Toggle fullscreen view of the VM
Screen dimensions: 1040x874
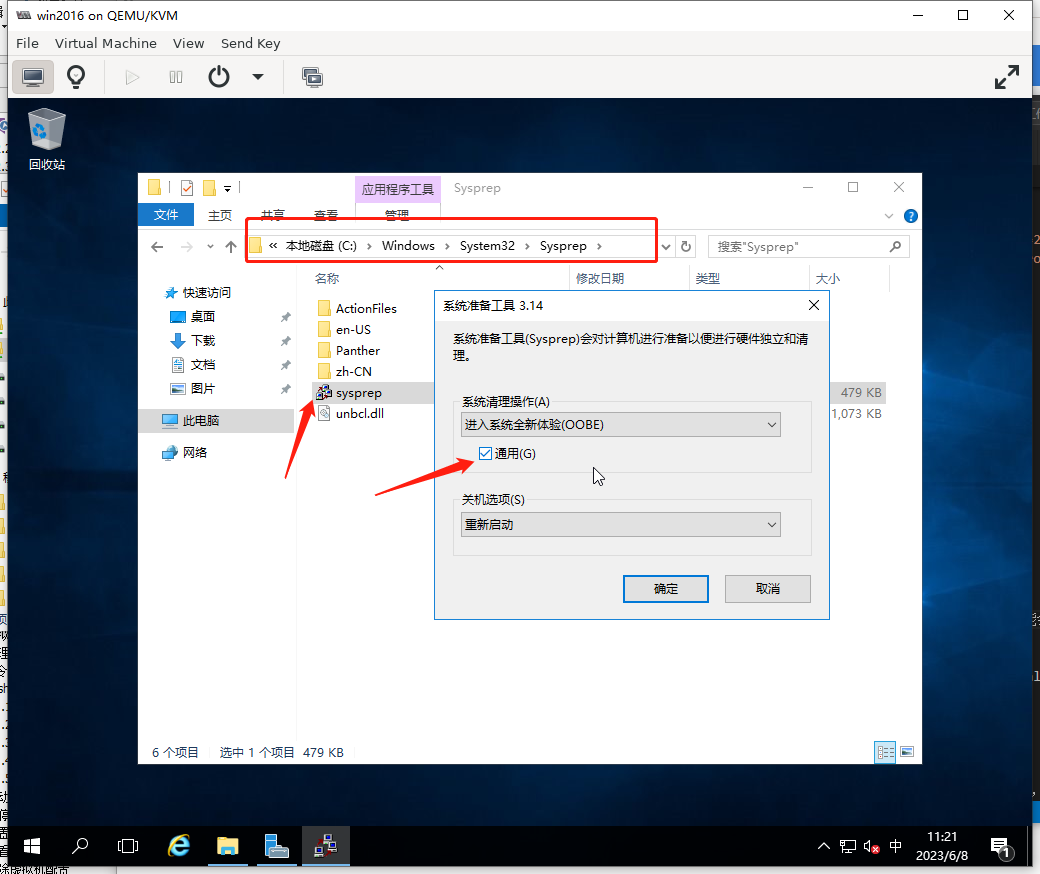click(x=1006, y=77)
